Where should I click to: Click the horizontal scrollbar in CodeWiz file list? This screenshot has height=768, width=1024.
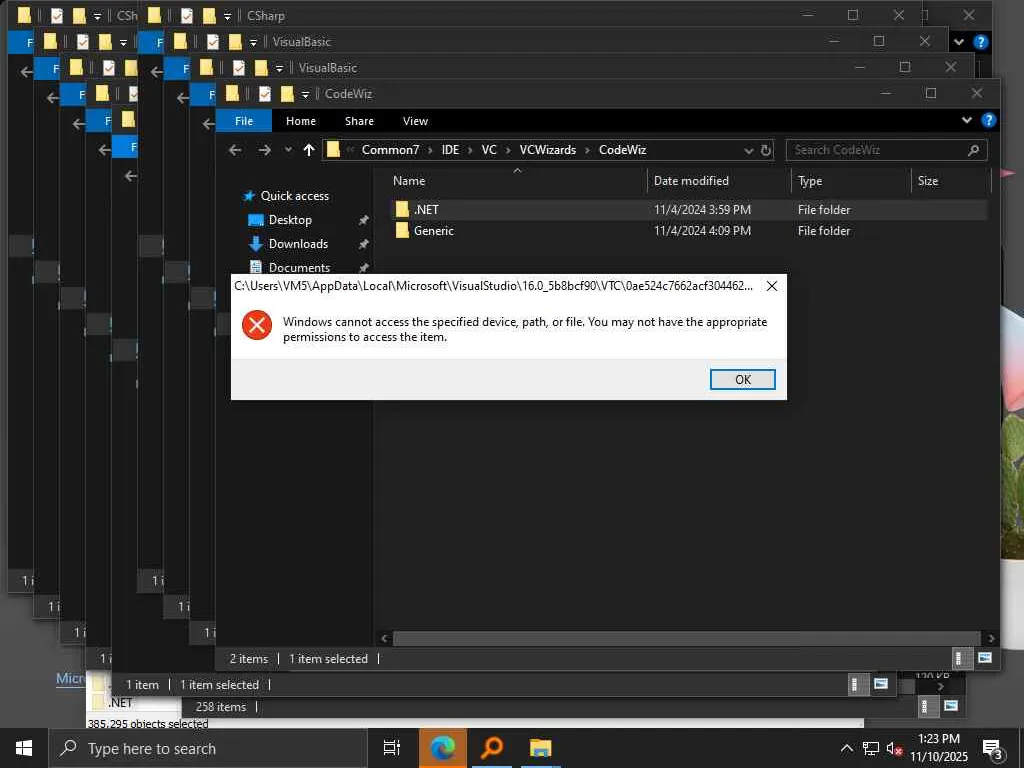(x=687, y=638)
